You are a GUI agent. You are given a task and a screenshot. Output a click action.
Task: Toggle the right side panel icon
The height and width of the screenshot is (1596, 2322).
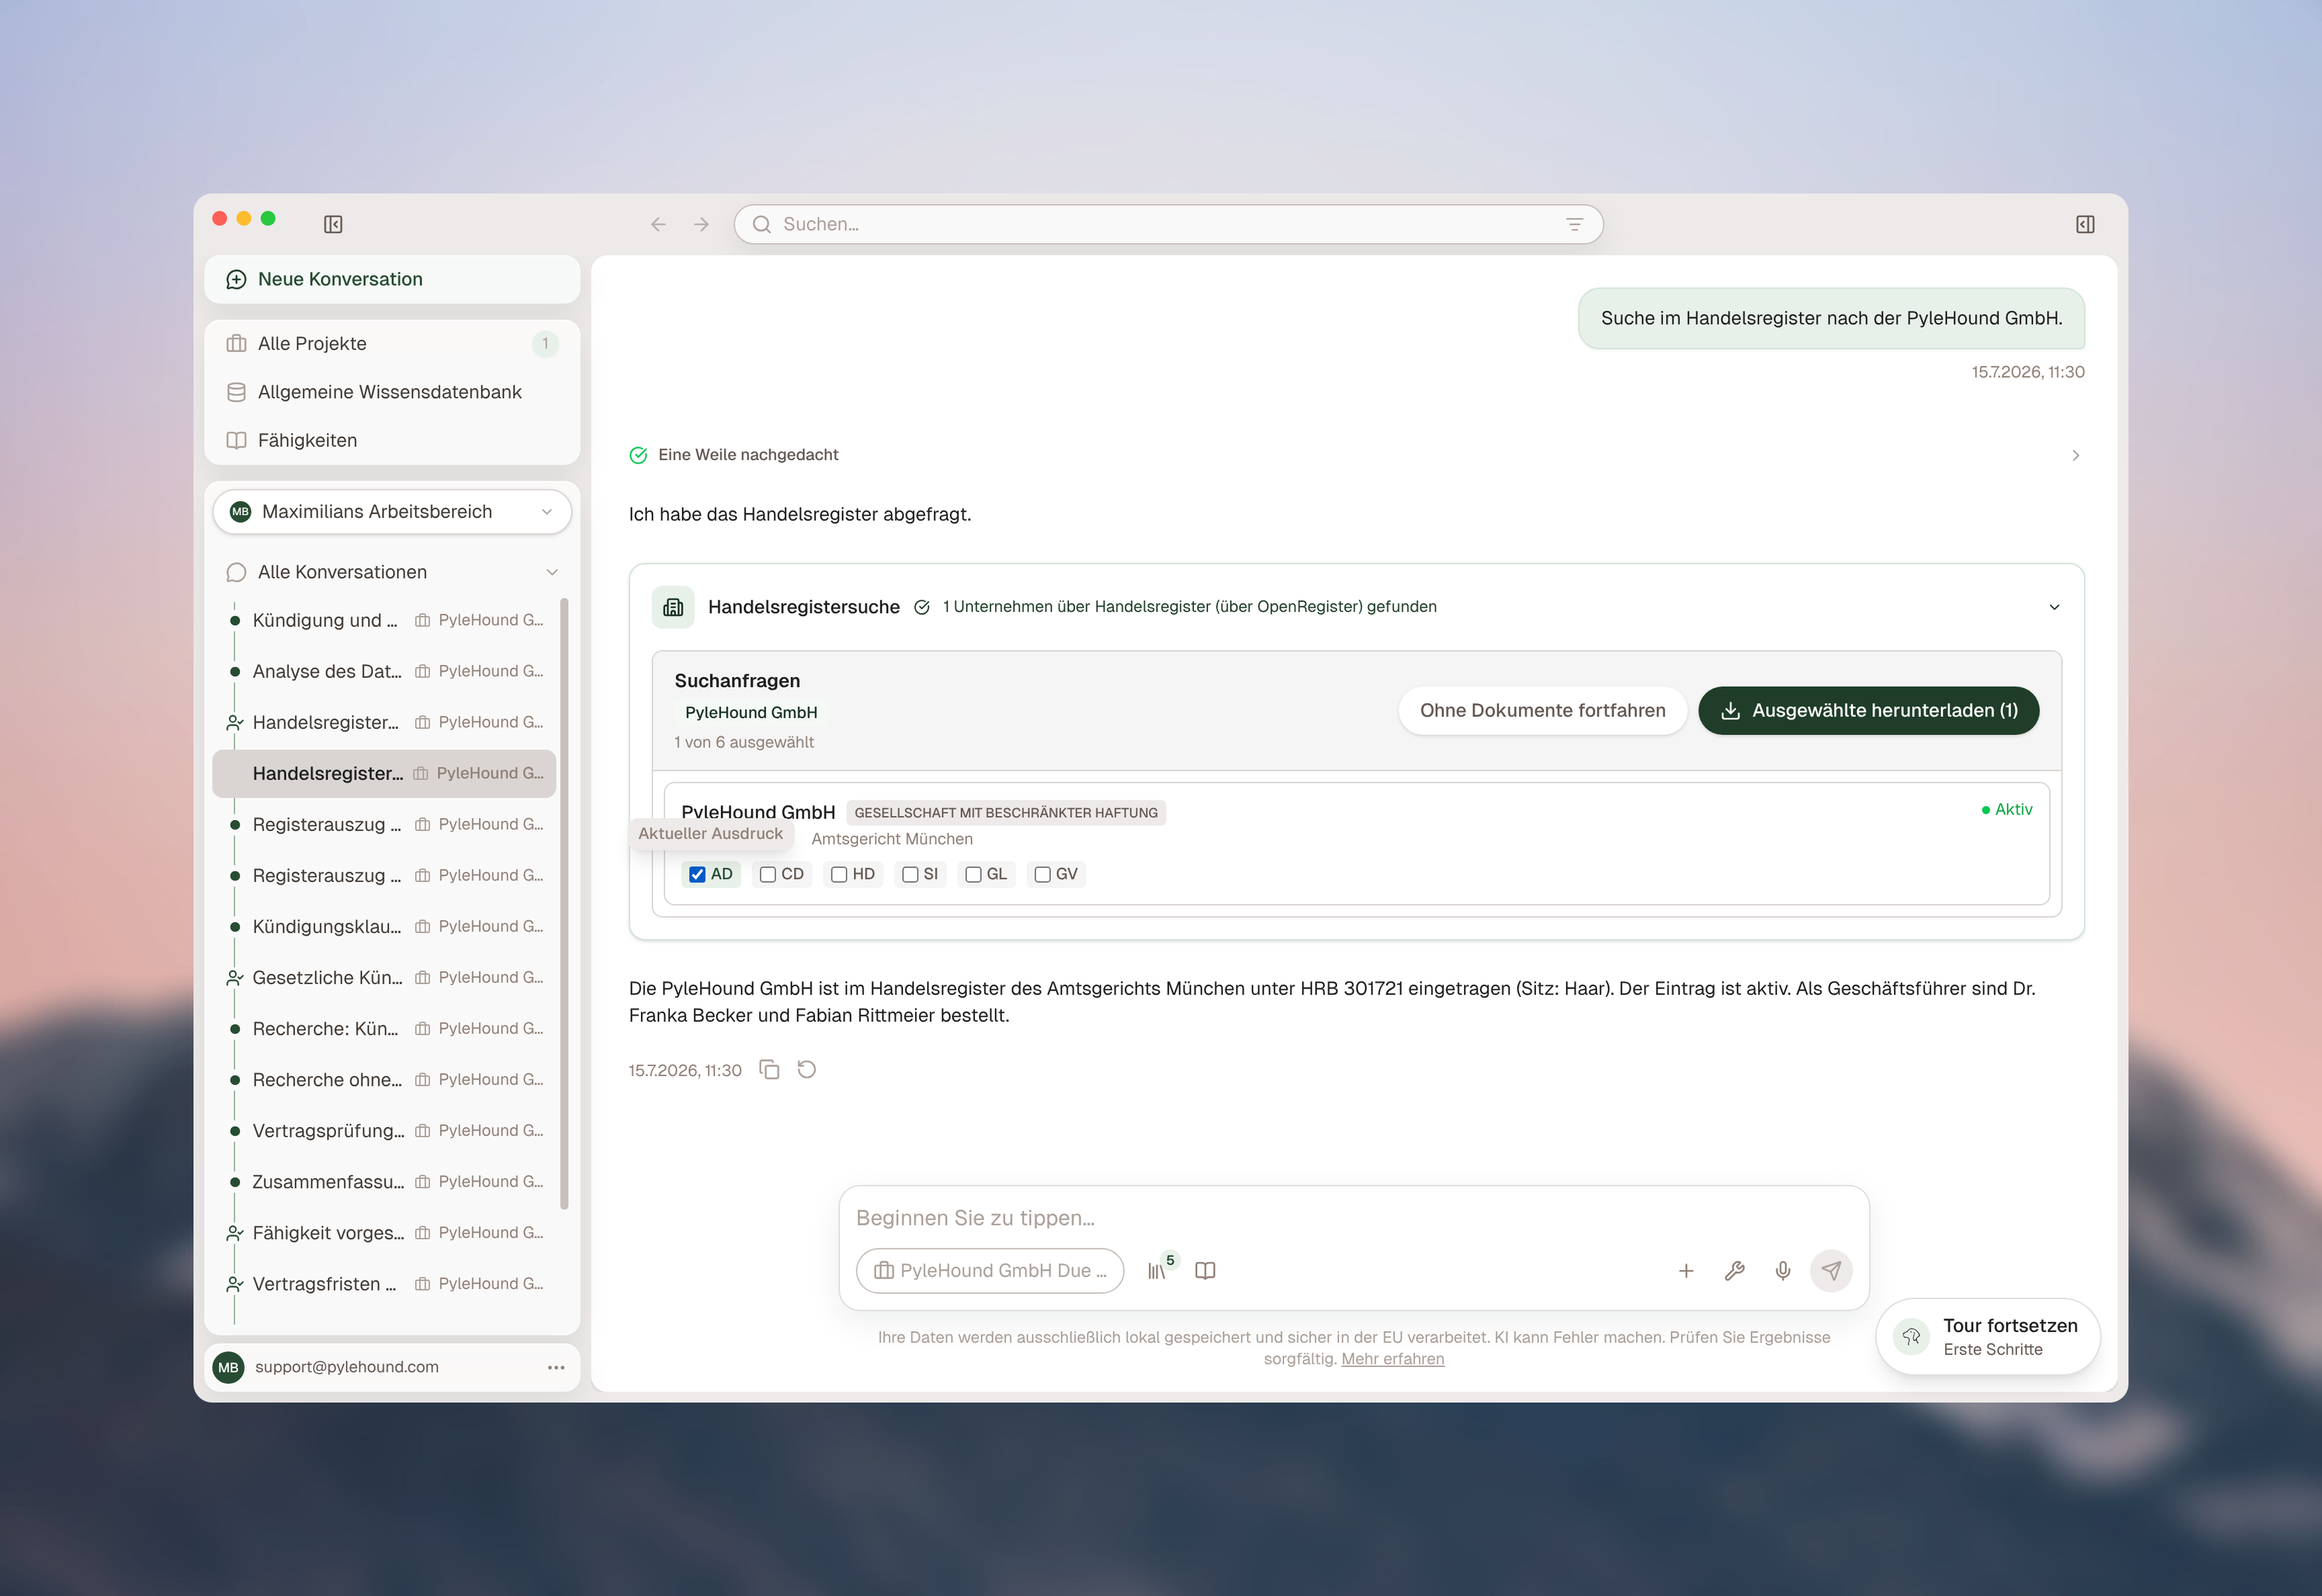coord(2085,224)
